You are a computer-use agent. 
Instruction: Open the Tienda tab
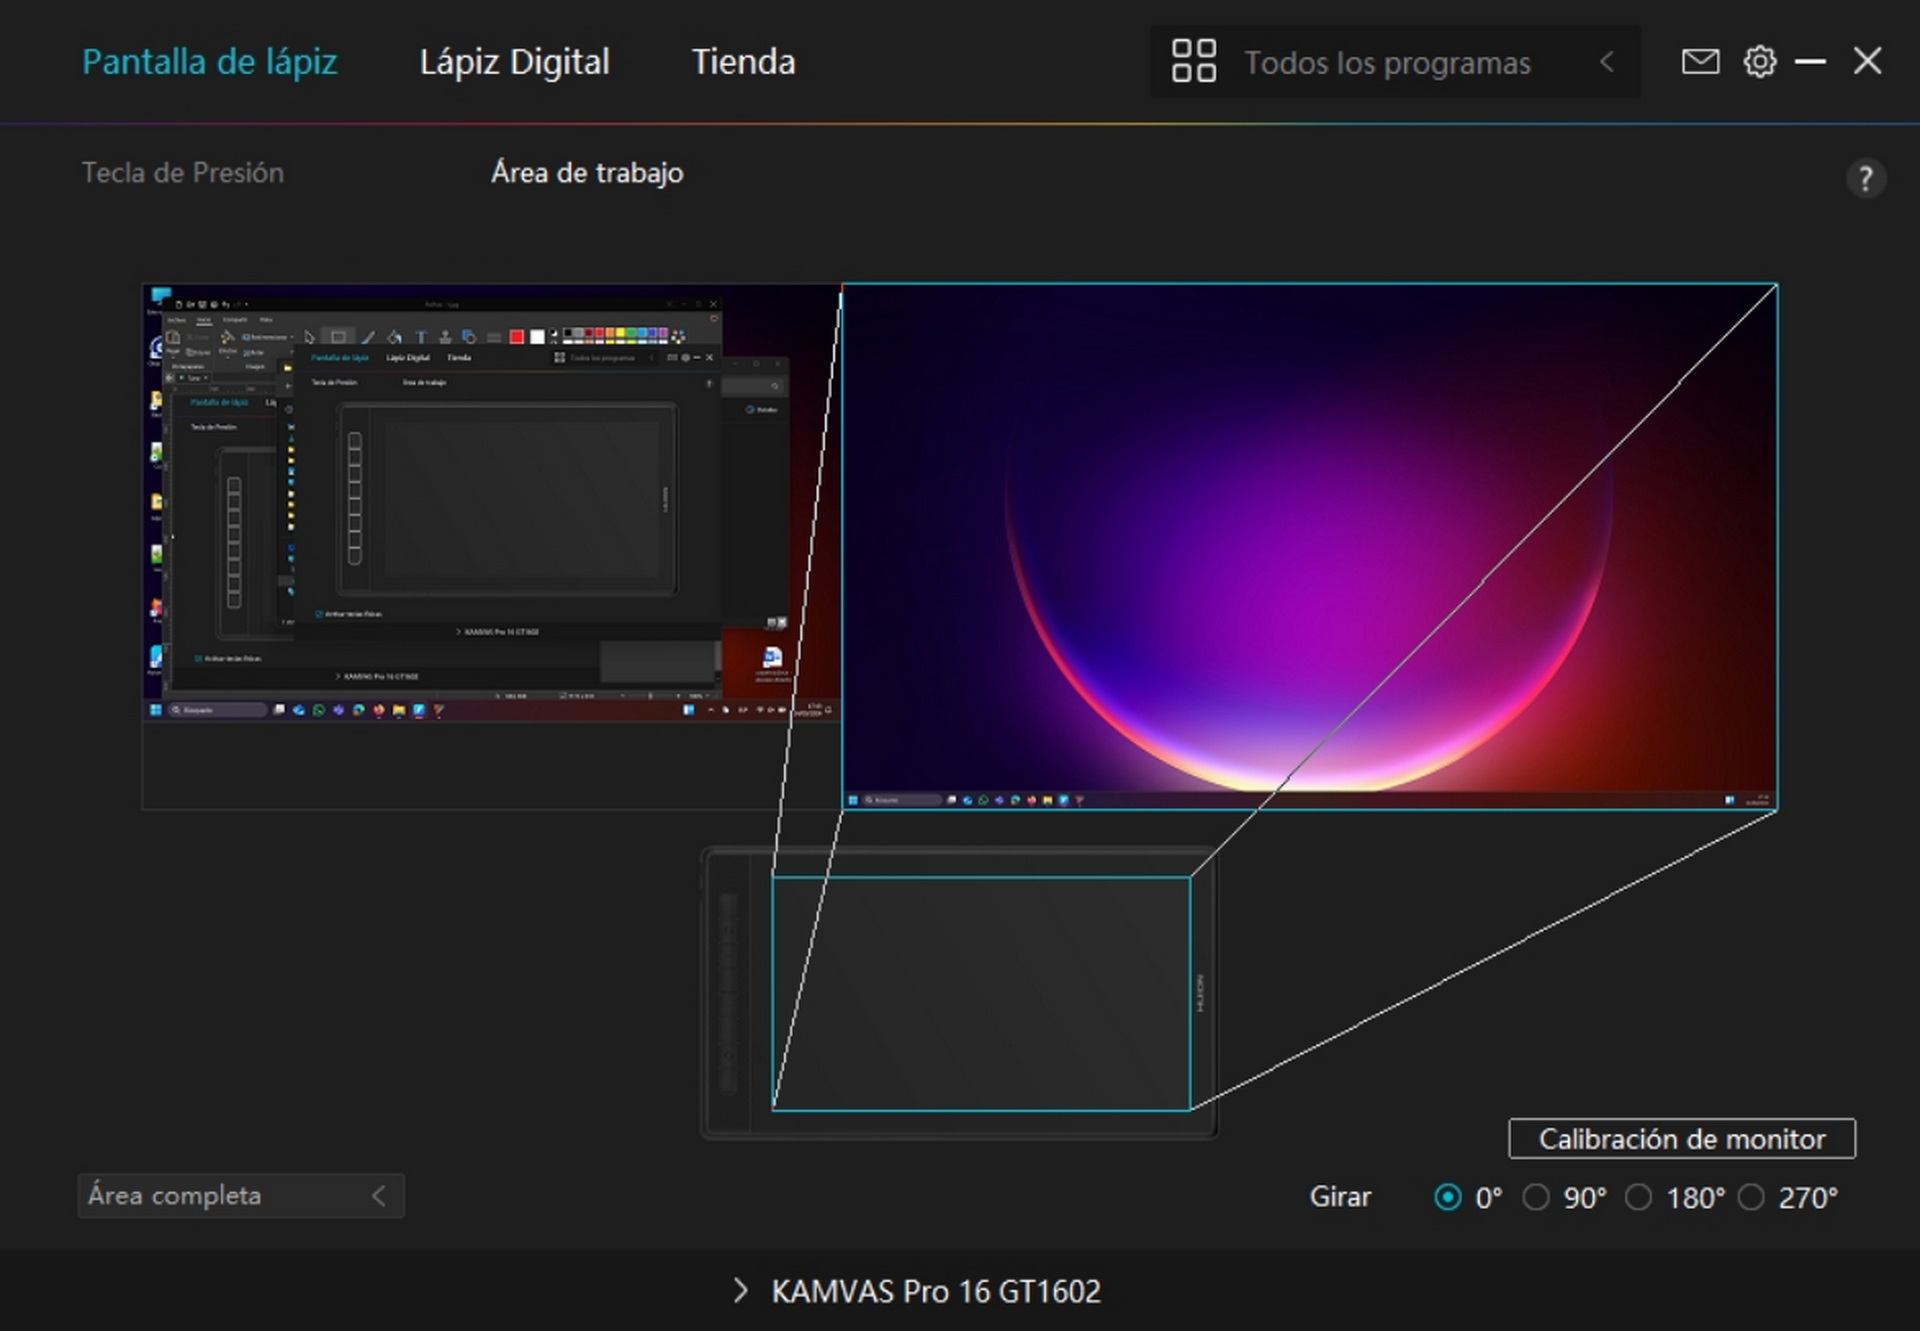[x=743, y=62]
